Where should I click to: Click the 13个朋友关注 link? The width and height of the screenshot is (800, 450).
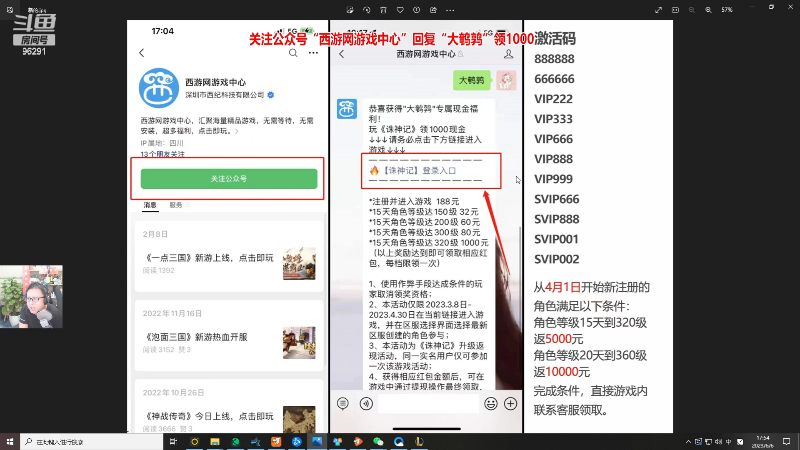pos(163,154)
